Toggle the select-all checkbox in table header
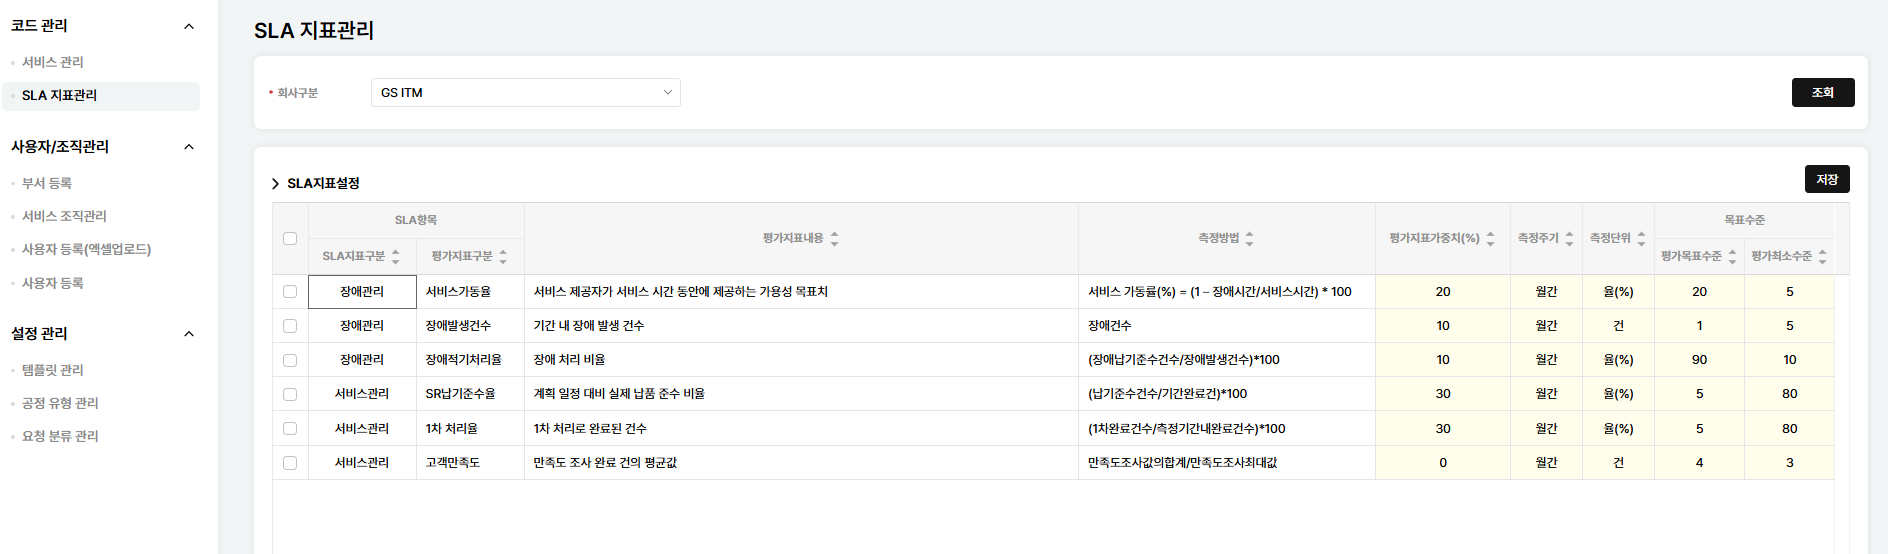Viewport: 1888px width, 554px height. (290, 239)
